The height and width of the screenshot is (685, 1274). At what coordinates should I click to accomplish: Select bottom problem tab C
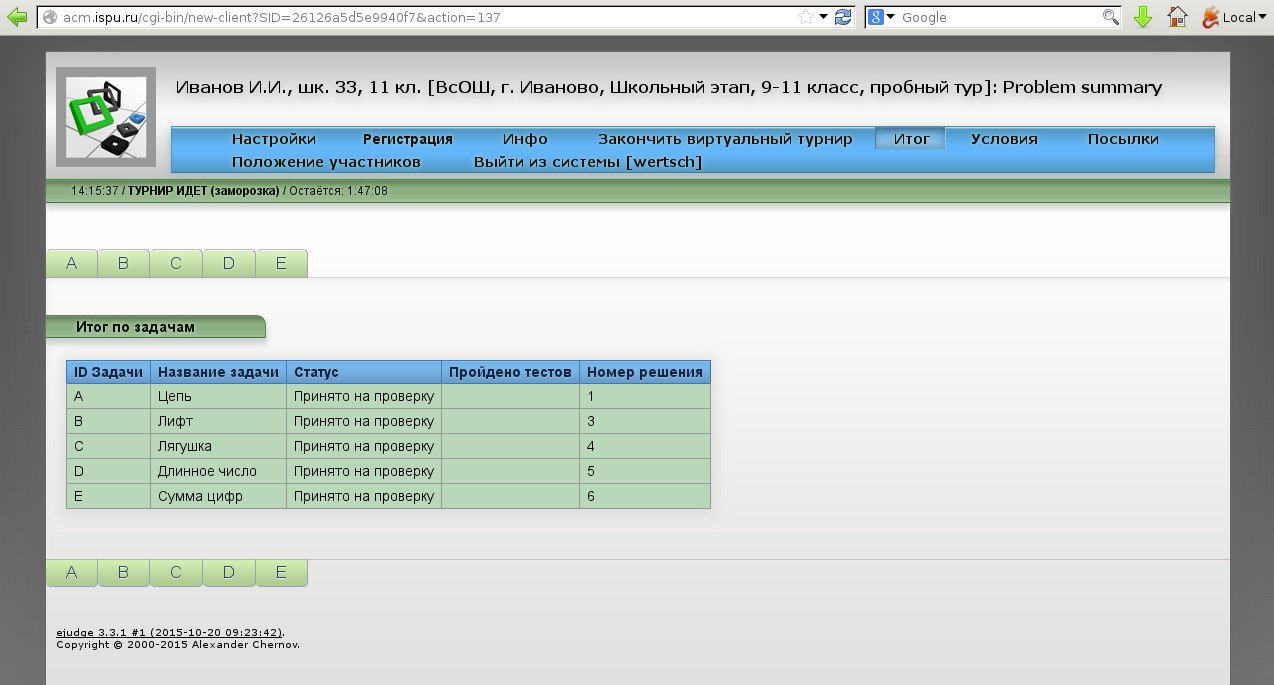(176, 572)
